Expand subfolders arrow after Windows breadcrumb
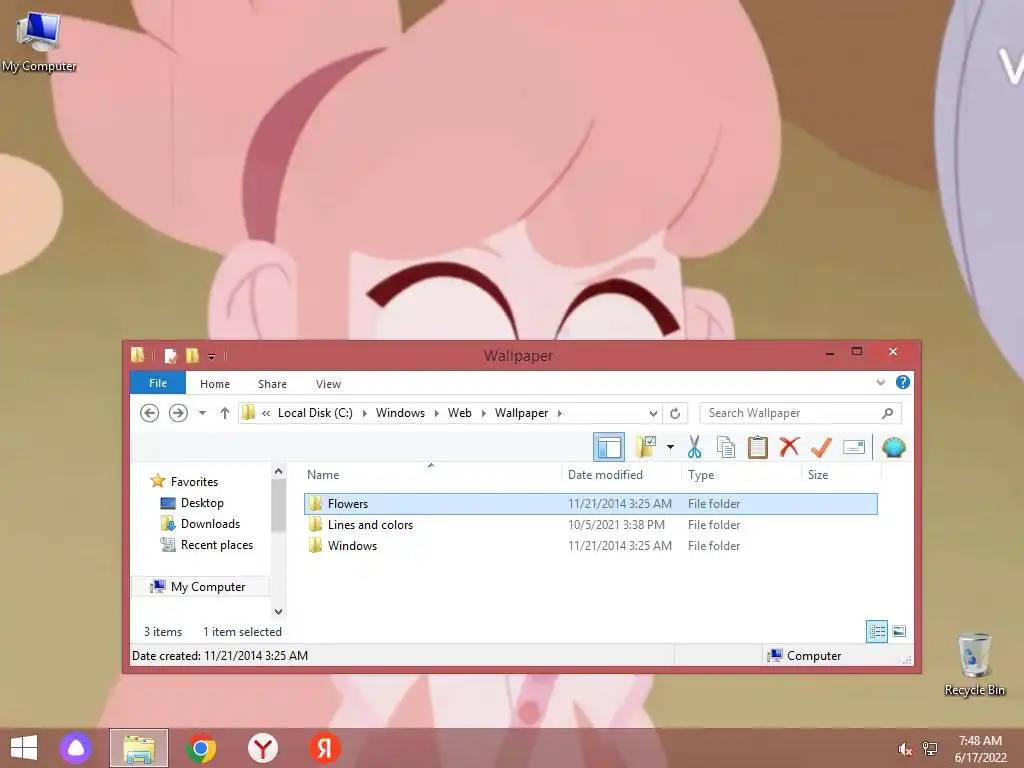 [436, 413]
